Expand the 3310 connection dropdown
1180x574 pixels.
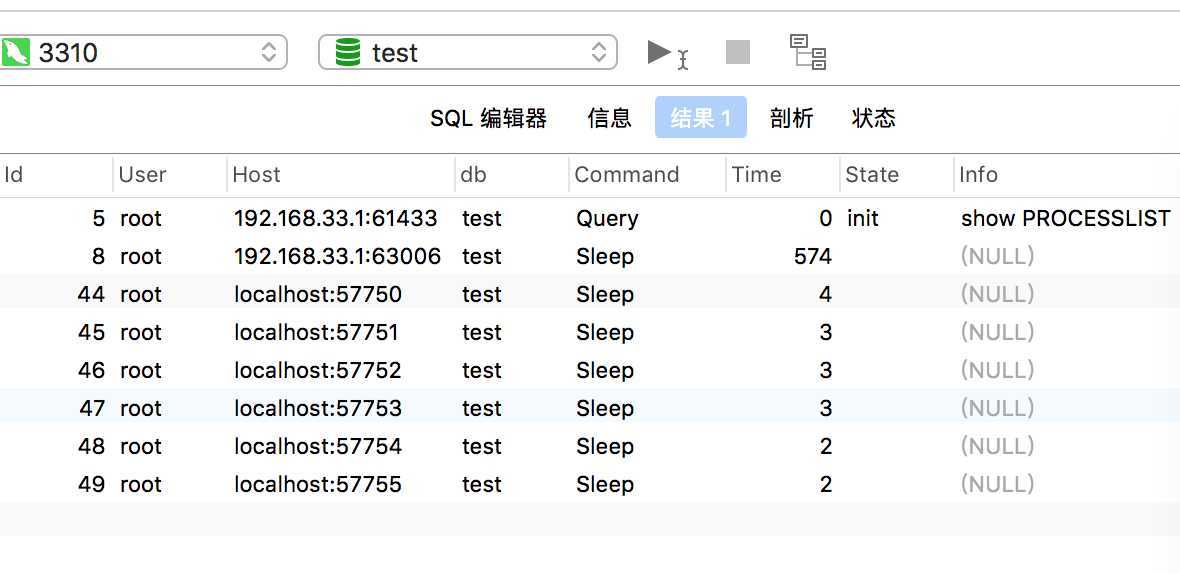143,53
